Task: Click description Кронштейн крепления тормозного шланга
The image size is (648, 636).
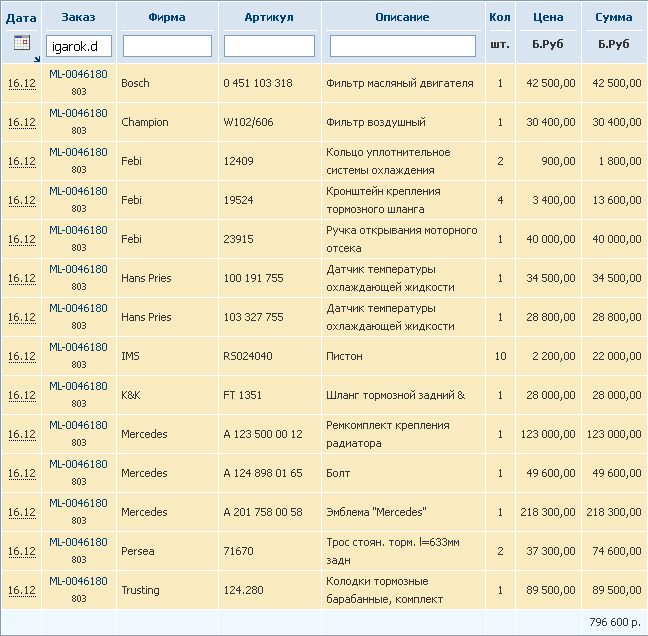Action: (x=384, y=200)
